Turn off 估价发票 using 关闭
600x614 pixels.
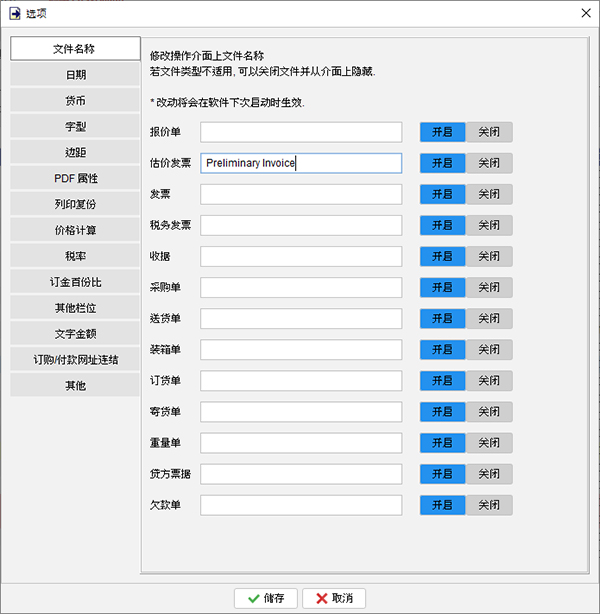pos(489,163)
